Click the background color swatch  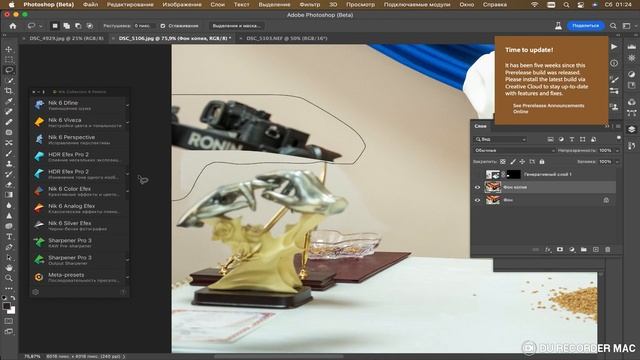(11, 311)
